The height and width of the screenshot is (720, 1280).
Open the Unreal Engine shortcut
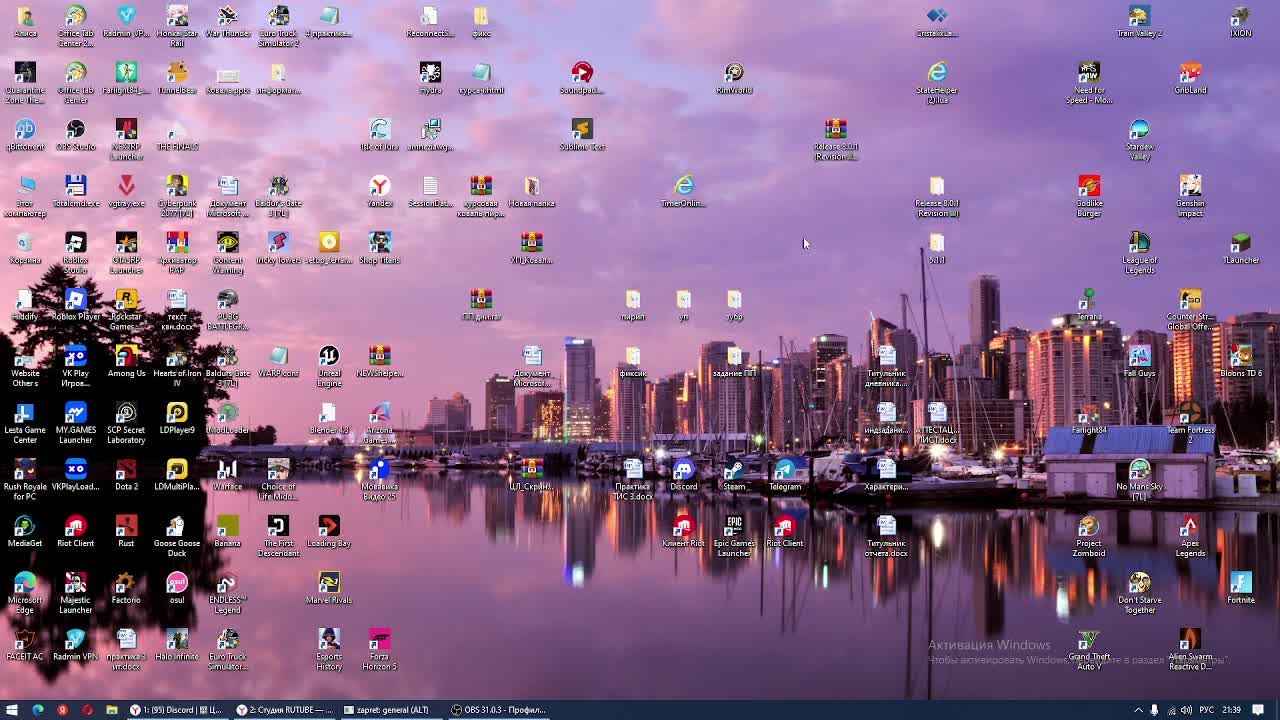329,365
